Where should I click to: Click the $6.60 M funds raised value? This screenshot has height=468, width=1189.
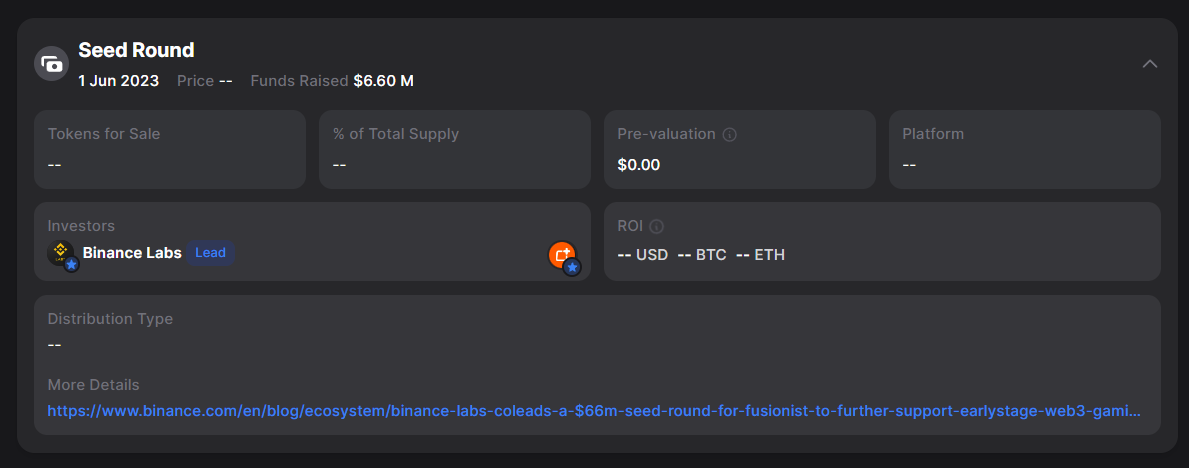(384, 81)
